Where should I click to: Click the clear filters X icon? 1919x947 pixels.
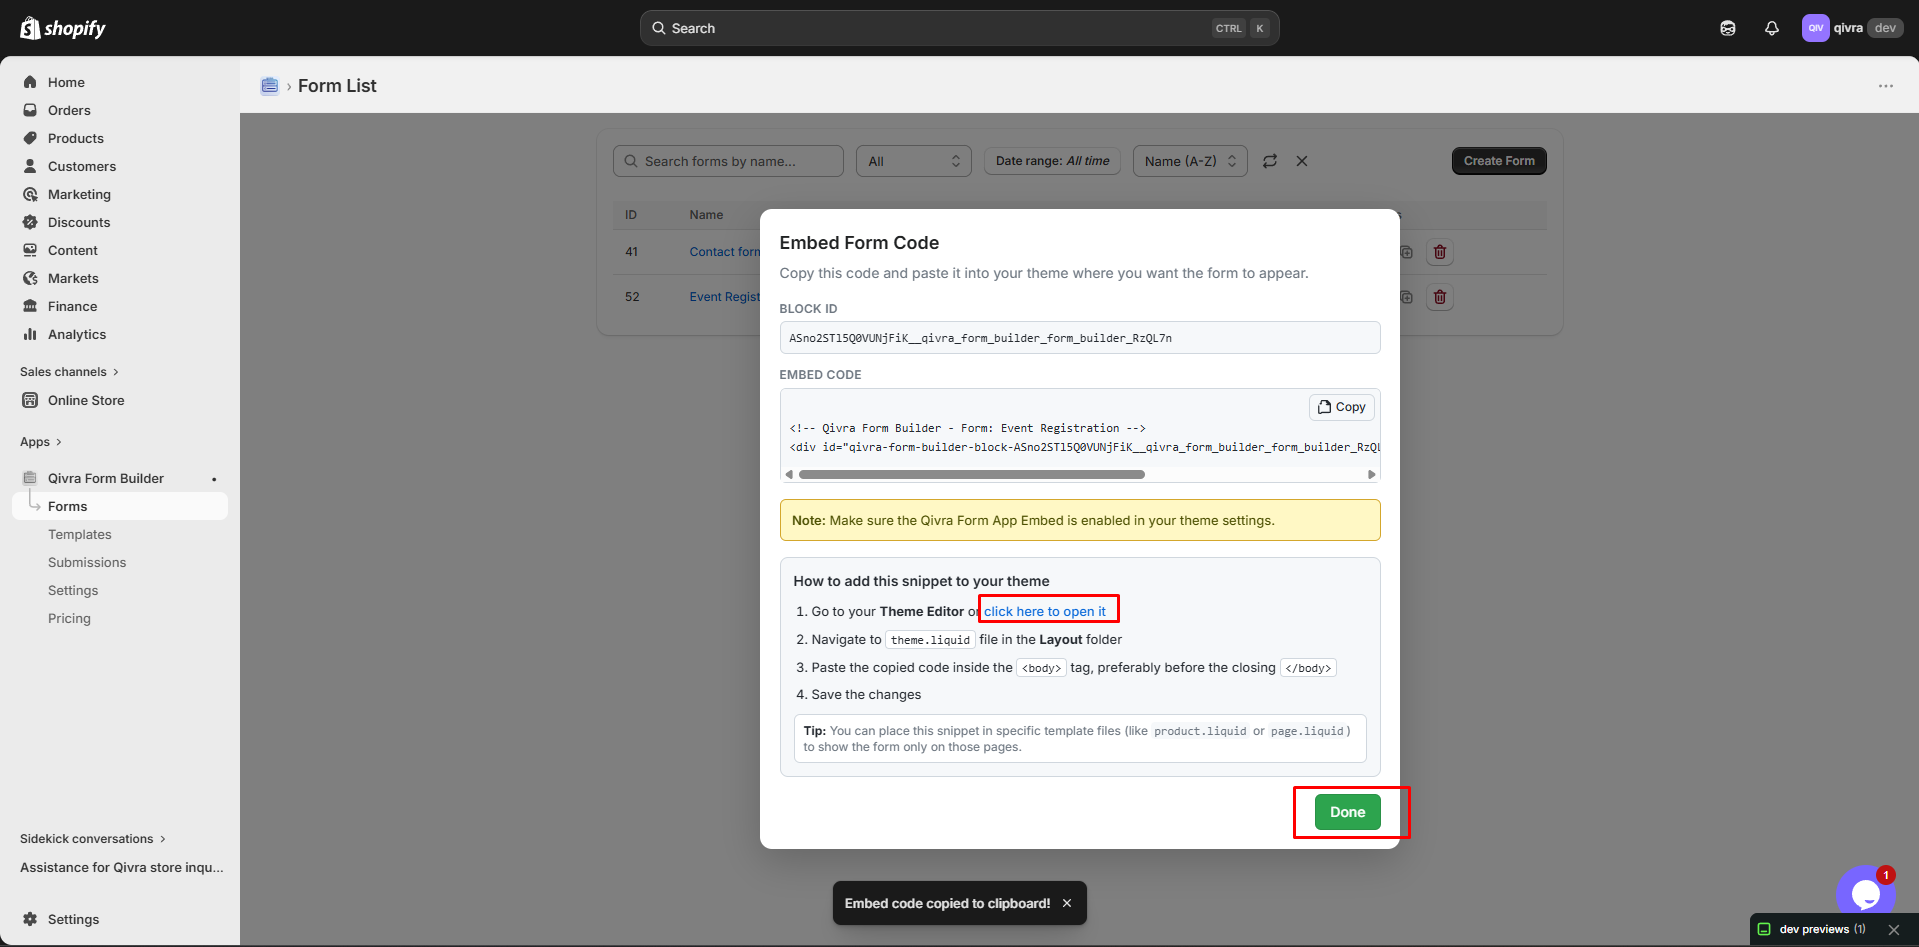point(1302,161)
